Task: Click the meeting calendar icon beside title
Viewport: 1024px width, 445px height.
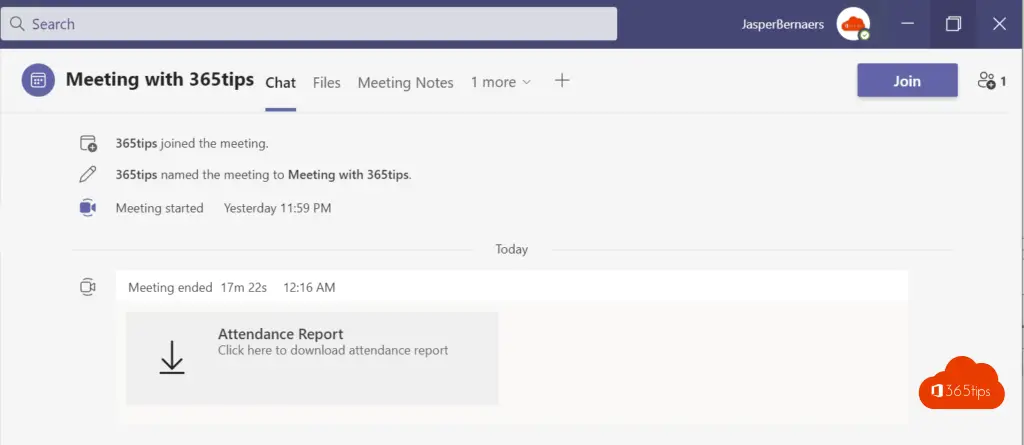Action: 38,81
